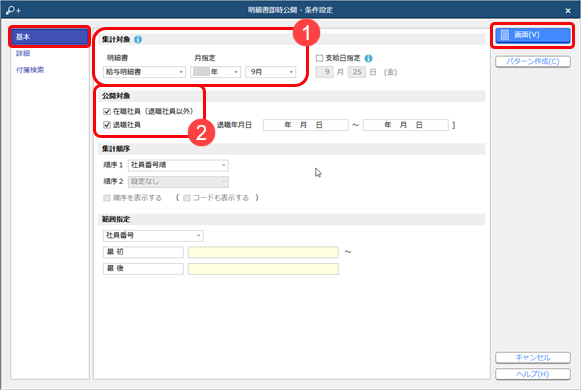Screen dimensions: 581x390
Task: Open the 範囲指定 社員番号 dropdown
Action: pyautogui.click(x=153, y=236)
